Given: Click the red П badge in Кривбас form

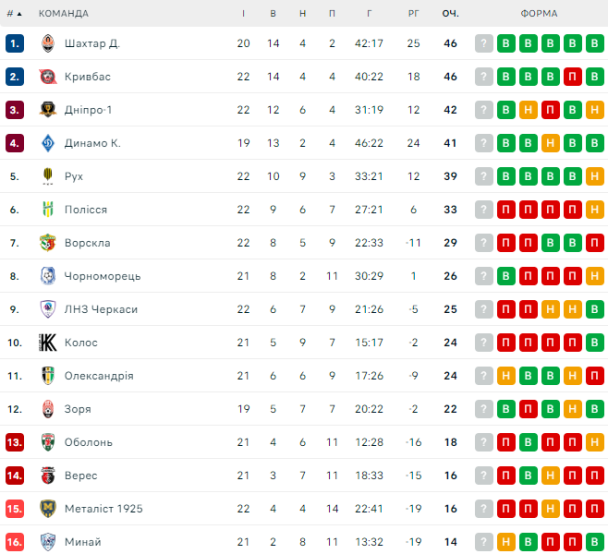Looking at the screenshot, I should click(572, 77).
